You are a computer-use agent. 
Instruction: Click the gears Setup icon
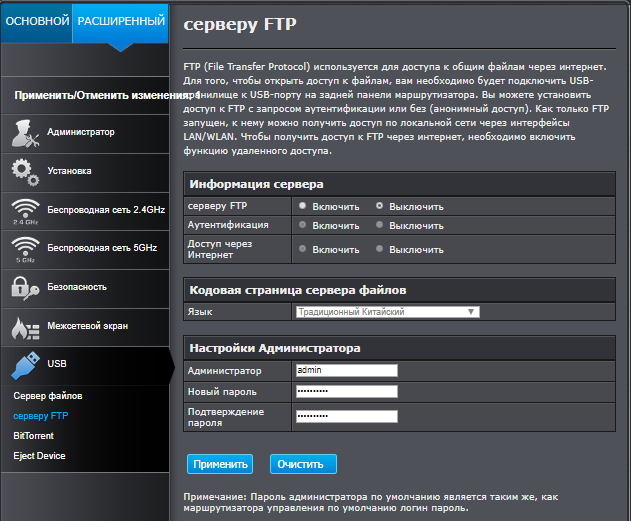point(25,172)
